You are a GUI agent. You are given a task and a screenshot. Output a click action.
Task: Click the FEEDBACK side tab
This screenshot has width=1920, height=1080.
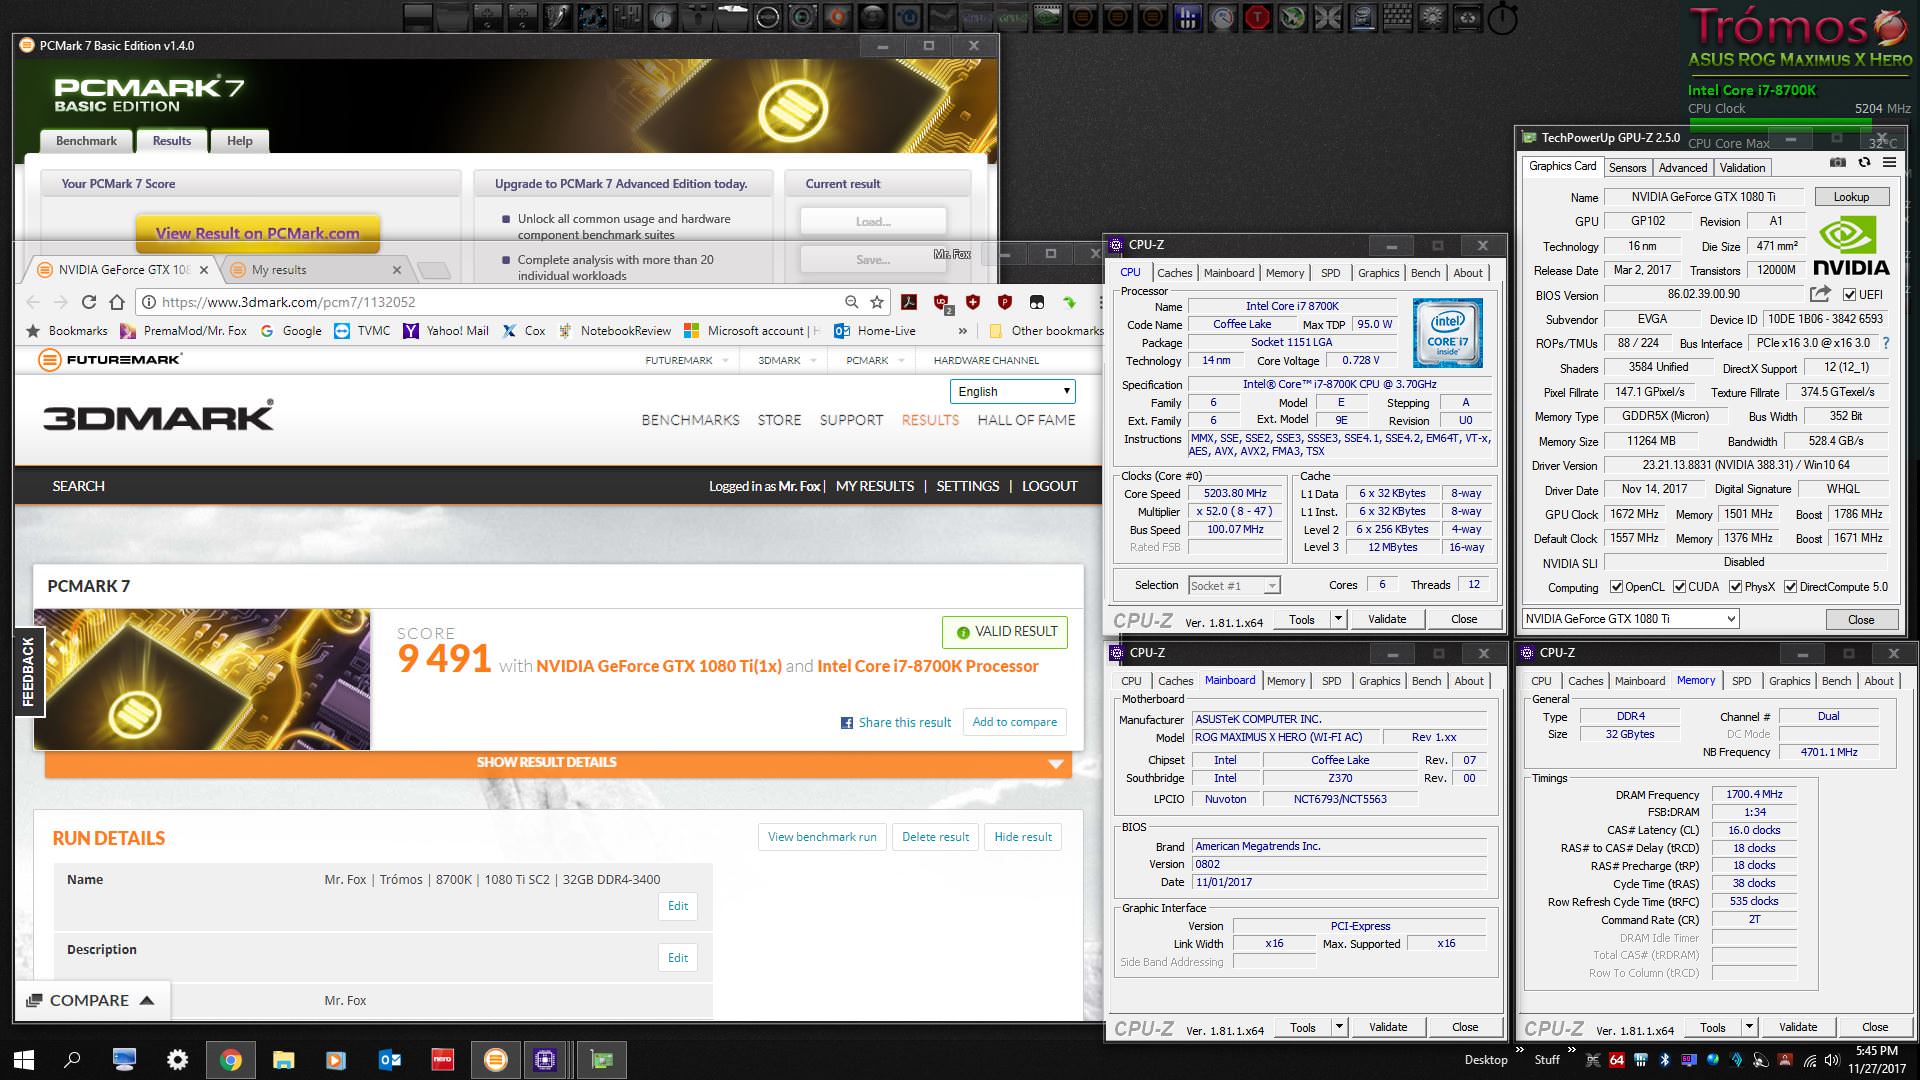click(x=27, y=672)
